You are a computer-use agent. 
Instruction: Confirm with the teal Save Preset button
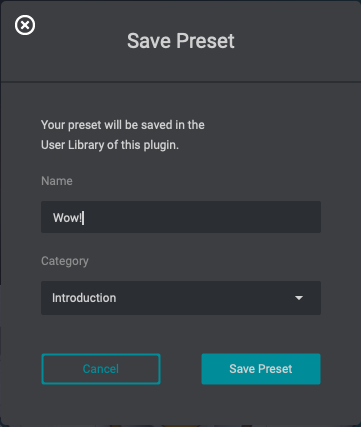pos(261,369)
